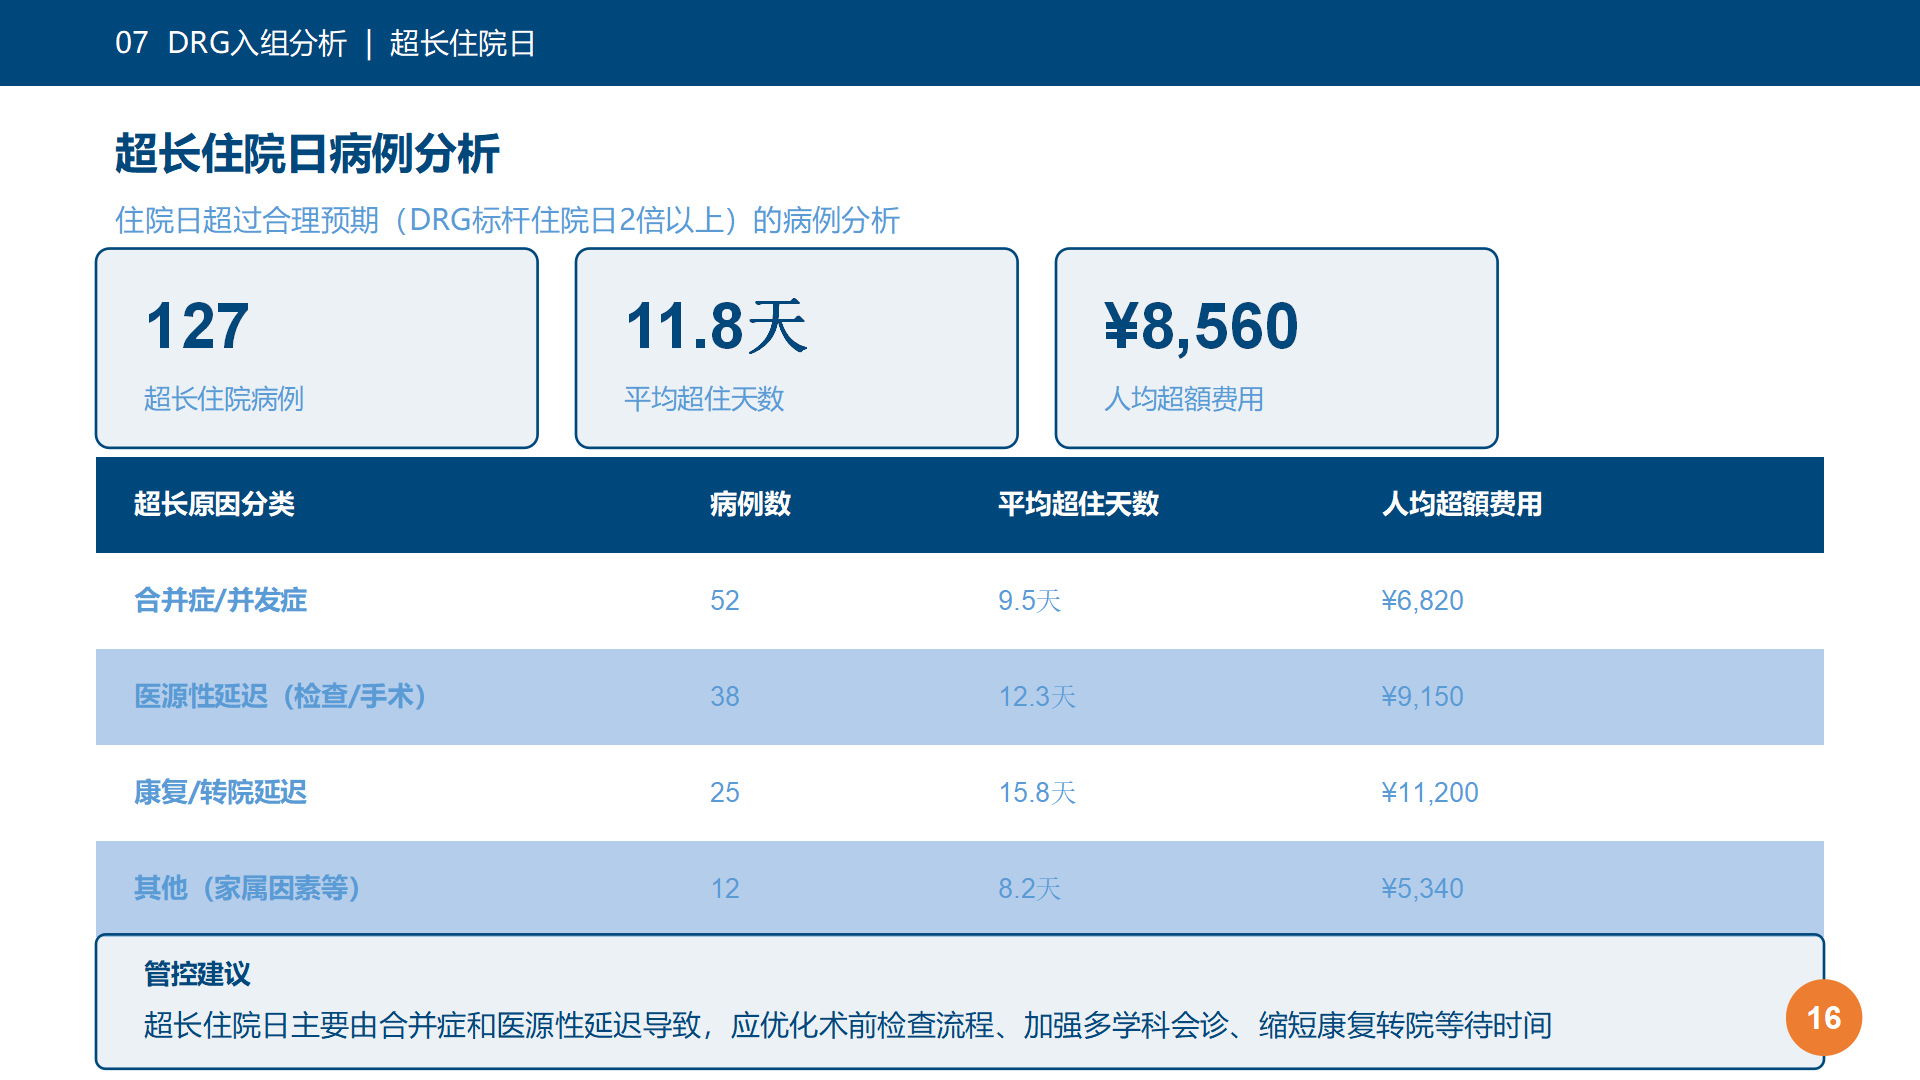Click the cell '¥9,150'

tap(1422, 696)
